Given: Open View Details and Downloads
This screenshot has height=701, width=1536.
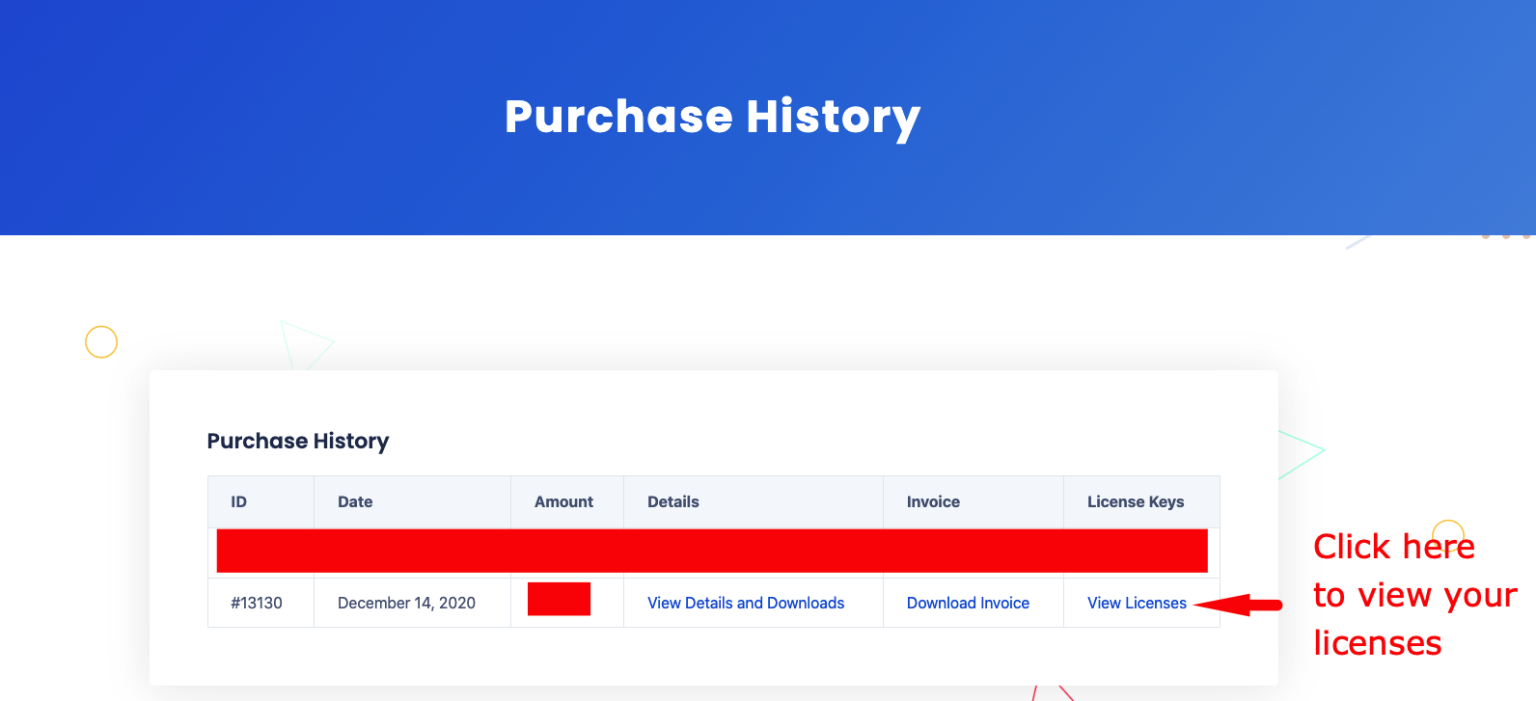Looking at the screenshot, I should coord(745,603).
